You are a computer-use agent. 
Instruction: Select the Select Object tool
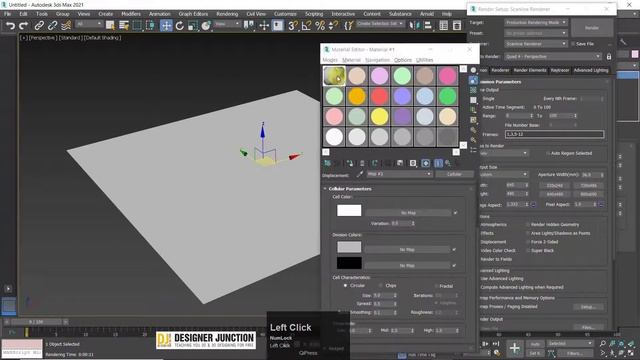pyautogui.click(x=110, y=26)
